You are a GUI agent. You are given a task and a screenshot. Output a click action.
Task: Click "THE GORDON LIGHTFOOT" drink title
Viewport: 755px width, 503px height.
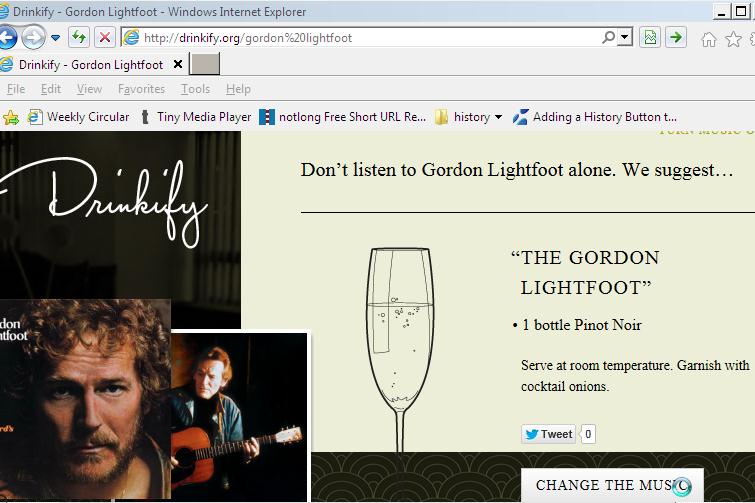coord(585,272)
